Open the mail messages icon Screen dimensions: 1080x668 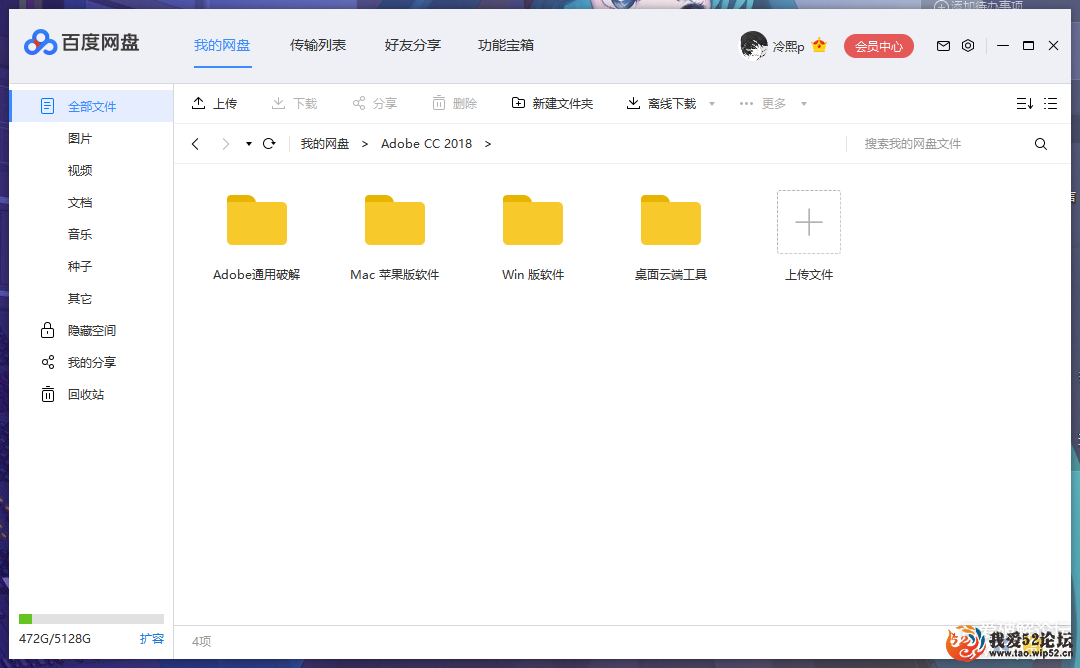coord(943,46)
